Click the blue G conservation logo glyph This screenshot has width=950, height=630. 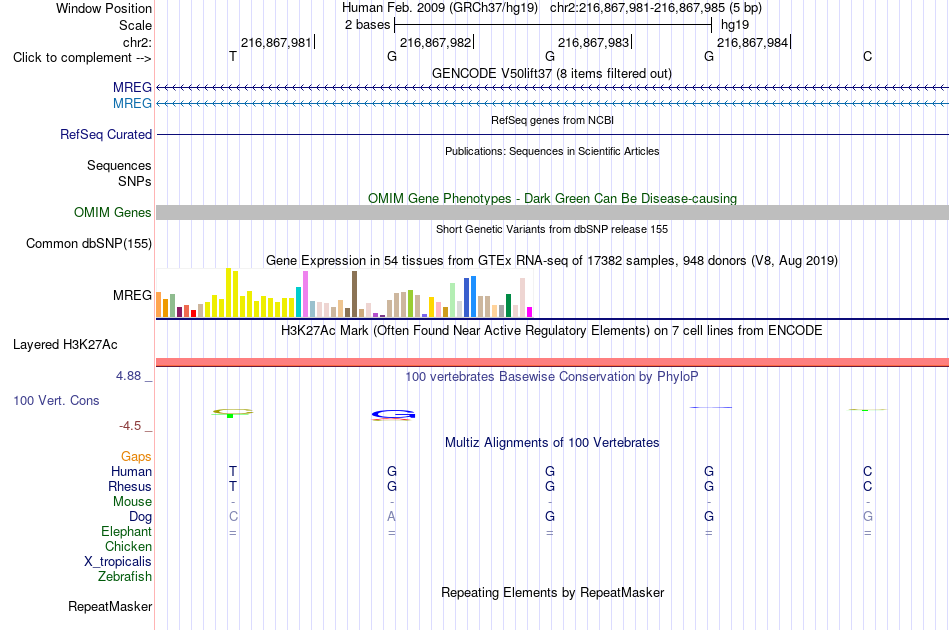(x=393, y=414)
